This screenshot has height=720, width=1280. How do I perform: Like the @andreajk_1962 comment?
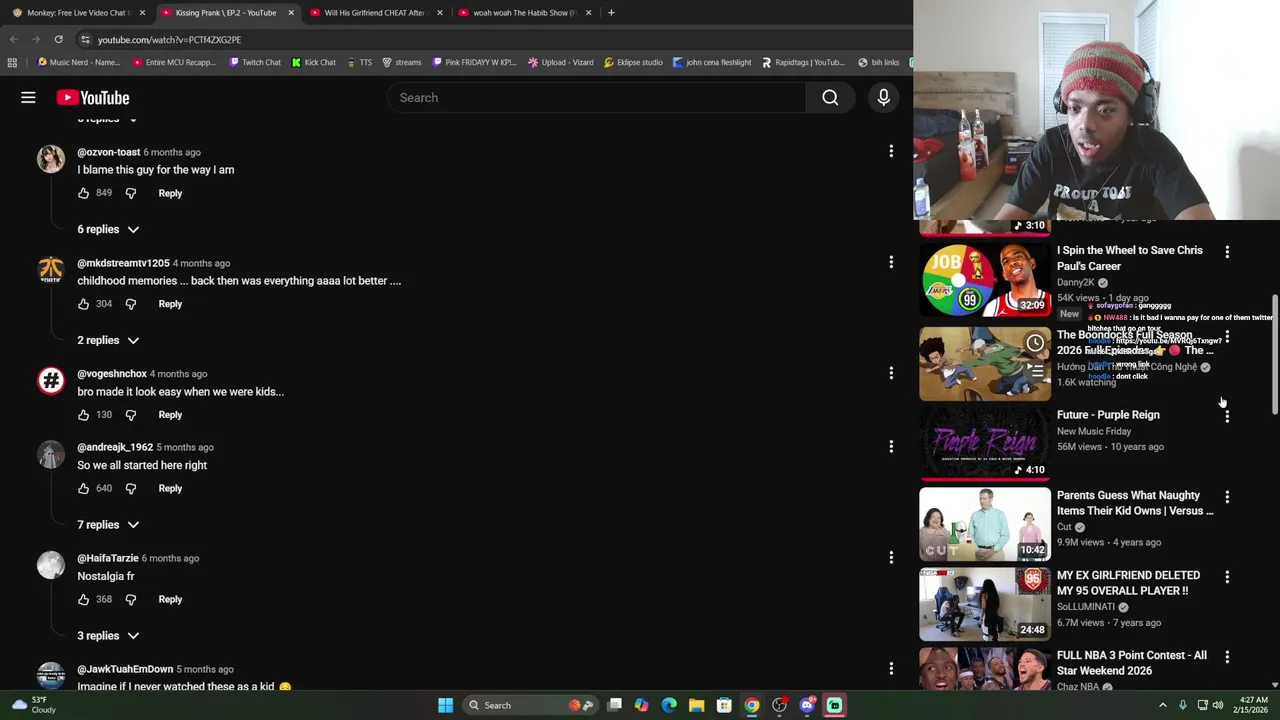pyautogui.click(x=83, y=488)
